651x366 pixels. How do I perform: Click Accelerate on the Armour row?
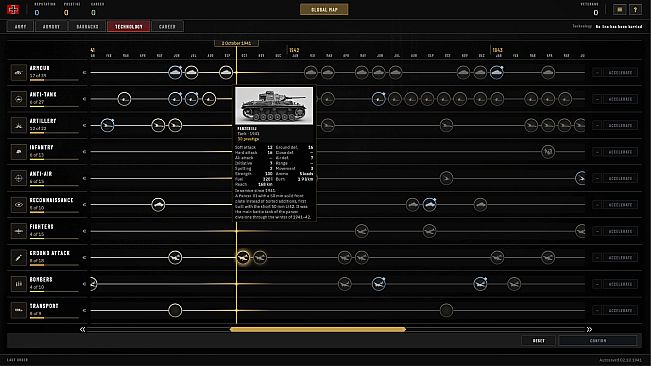point(620,73)
